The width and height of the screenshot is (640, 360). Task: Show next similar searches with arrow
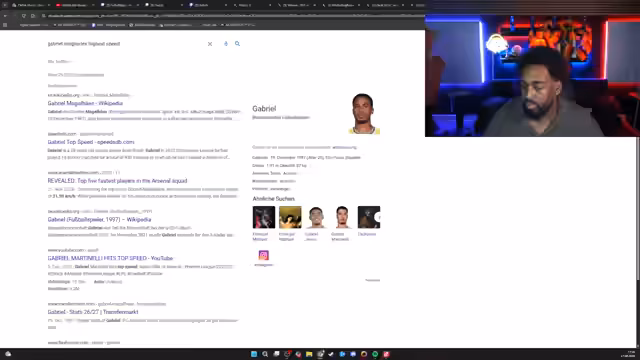coord(378,217)
